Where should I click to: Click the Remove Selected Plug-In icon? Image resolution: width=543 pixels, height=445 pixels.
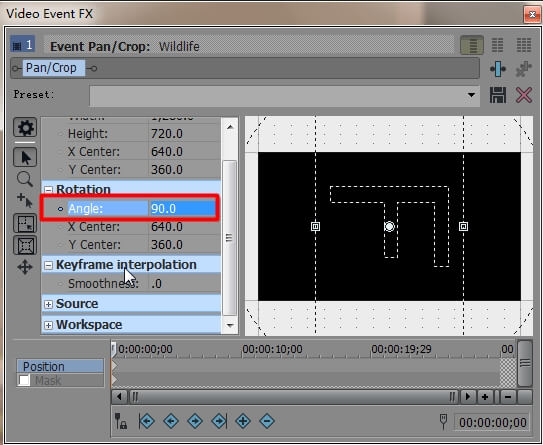click(524, 69)
